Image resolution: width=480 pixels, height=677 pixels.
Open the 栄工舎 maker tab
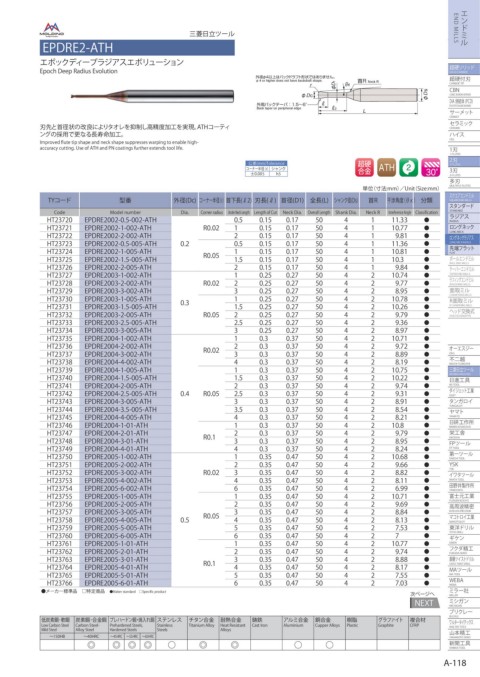(x=464, y=434)
